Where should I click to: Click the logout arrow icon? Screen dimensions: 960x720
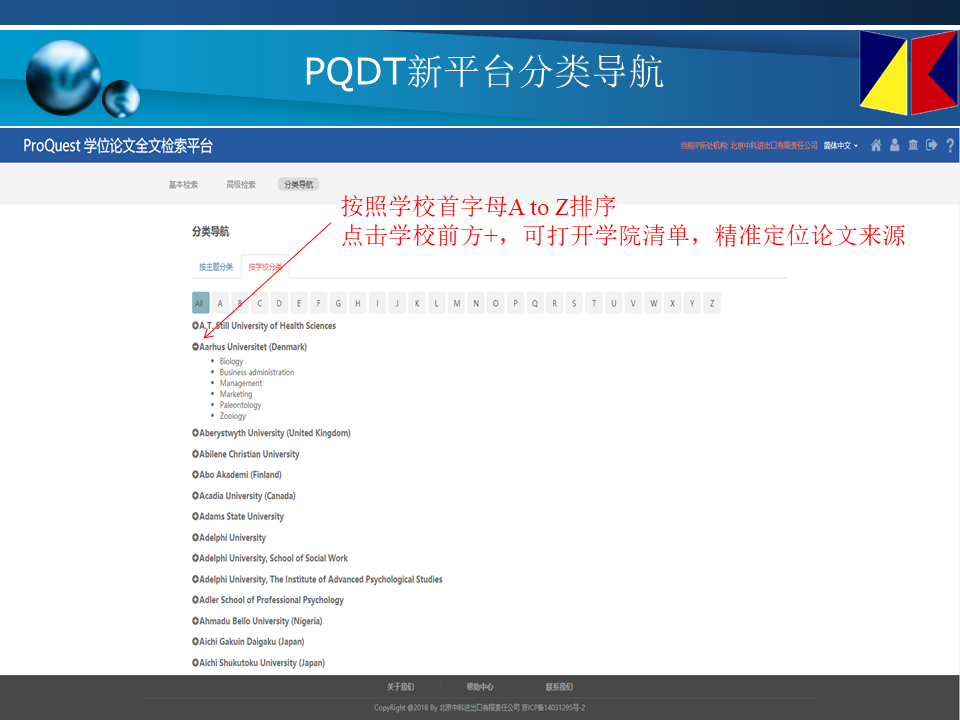(931, 145)
